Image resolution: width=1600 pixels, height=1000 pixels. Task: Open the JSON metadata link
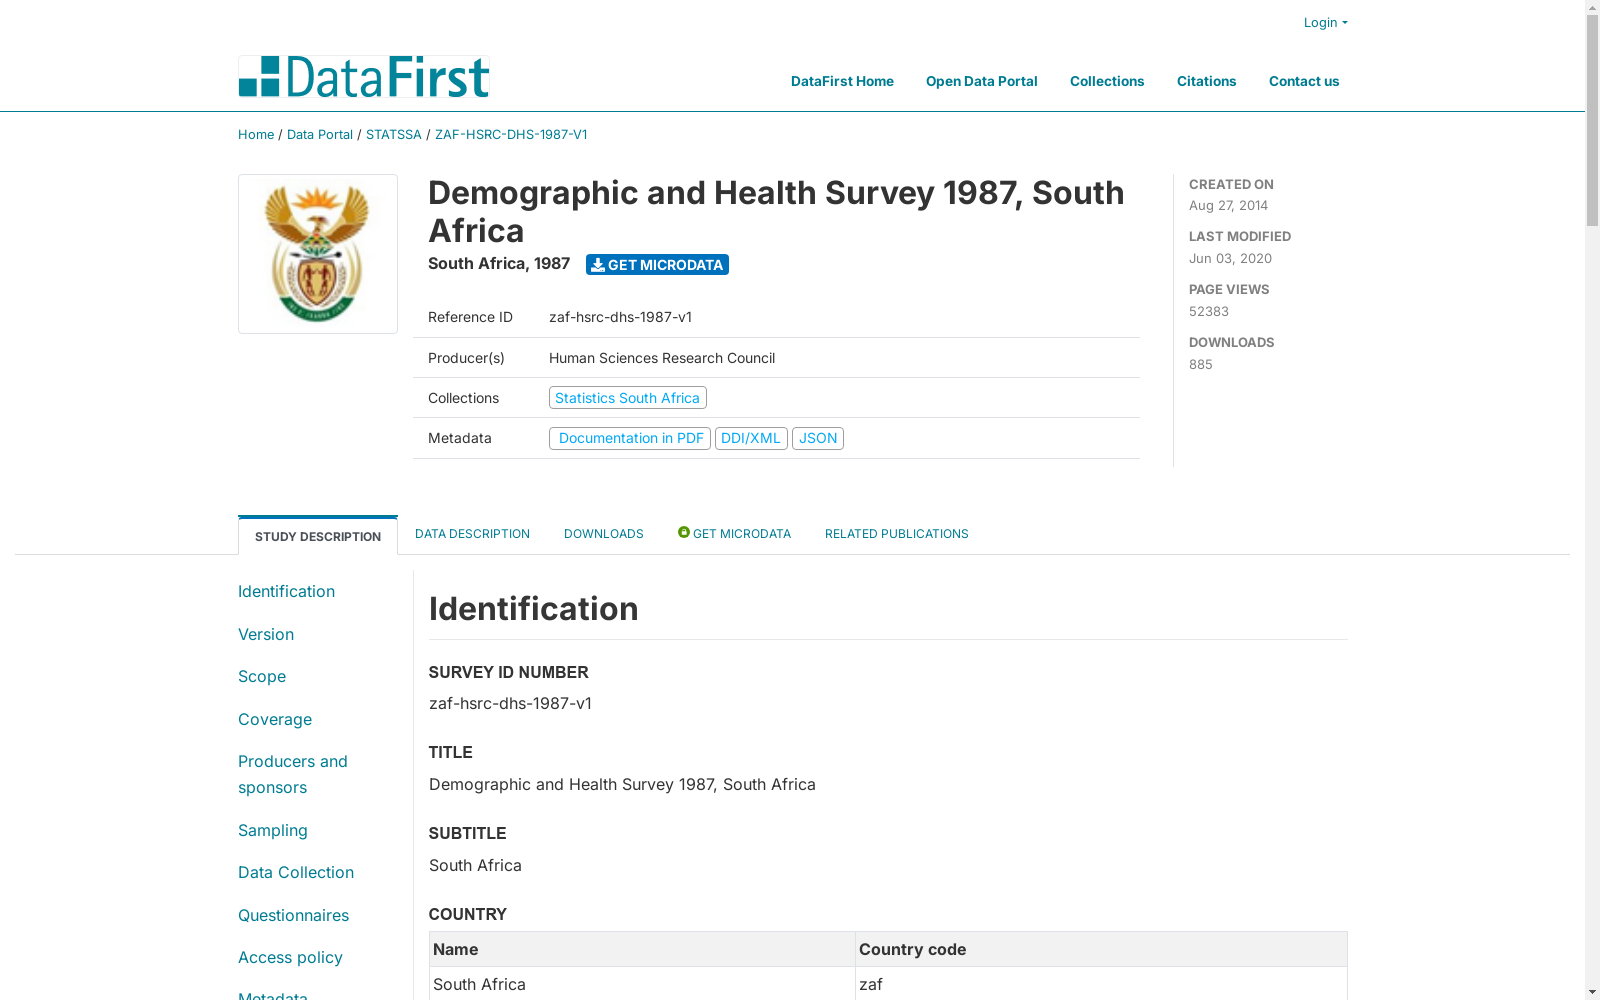[x=818, y=438]
